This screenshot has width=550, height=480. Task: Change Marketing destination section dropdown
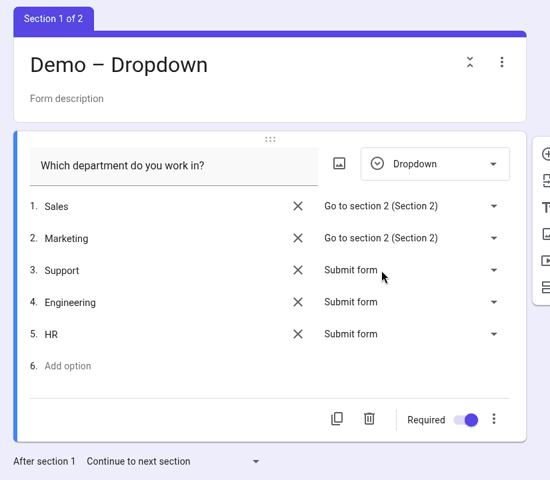(x=411, y=238)
